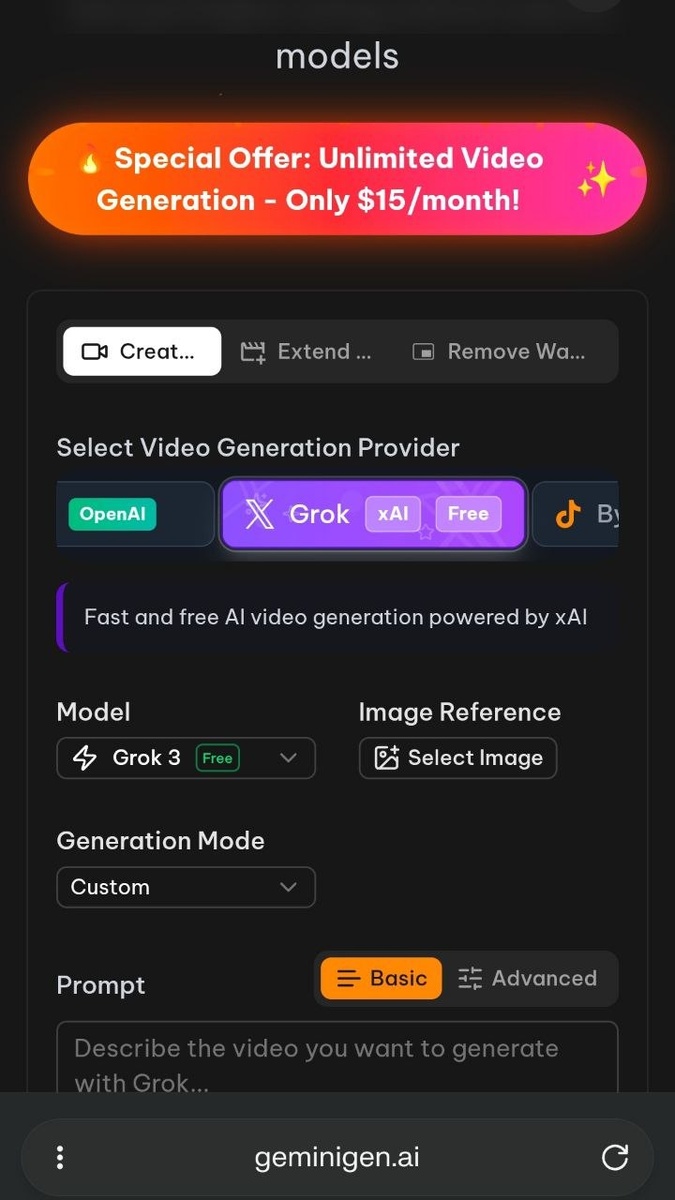Focus the video prompt text field
This screenshot has height=1200, width=675.
click(x=337, y=1060)
